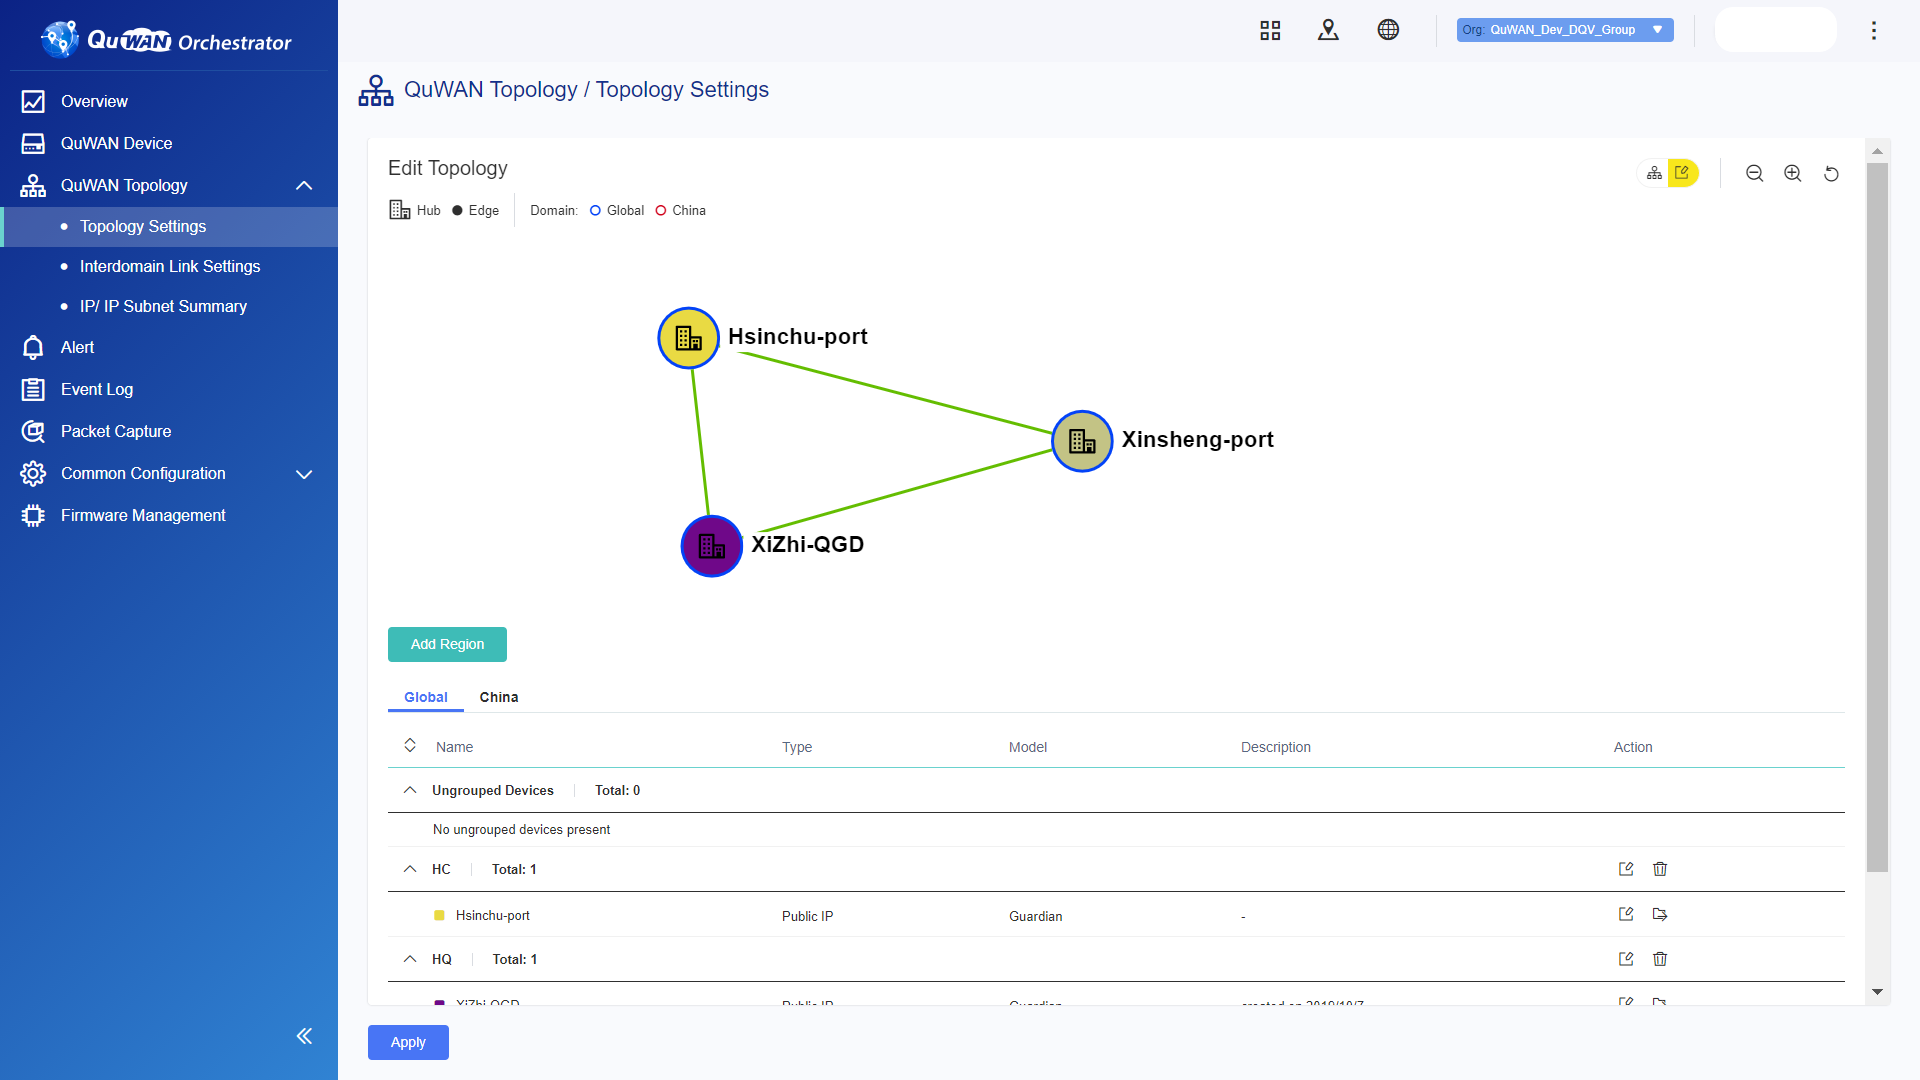
Task: Select the Global domain radio button
Action: (595, 210)
